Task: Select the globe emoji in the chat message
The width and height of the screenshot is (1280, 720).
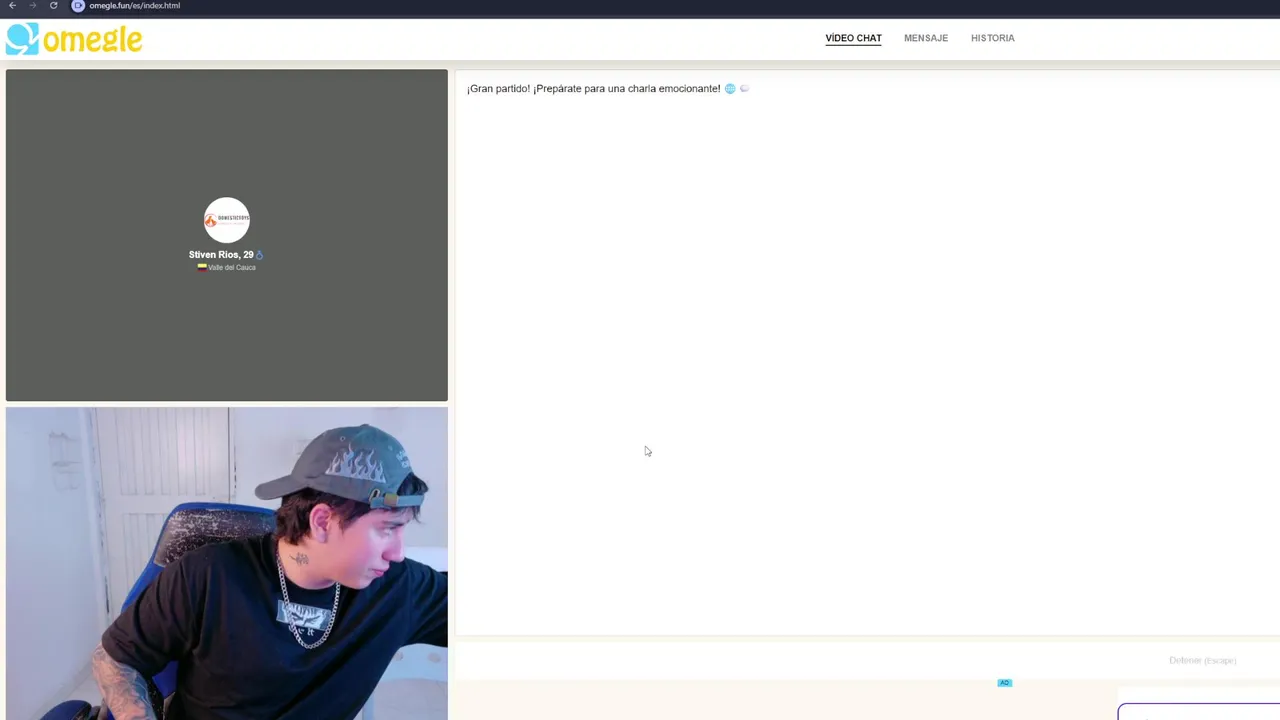Action: pyautogui.click(x=730, y=89)
